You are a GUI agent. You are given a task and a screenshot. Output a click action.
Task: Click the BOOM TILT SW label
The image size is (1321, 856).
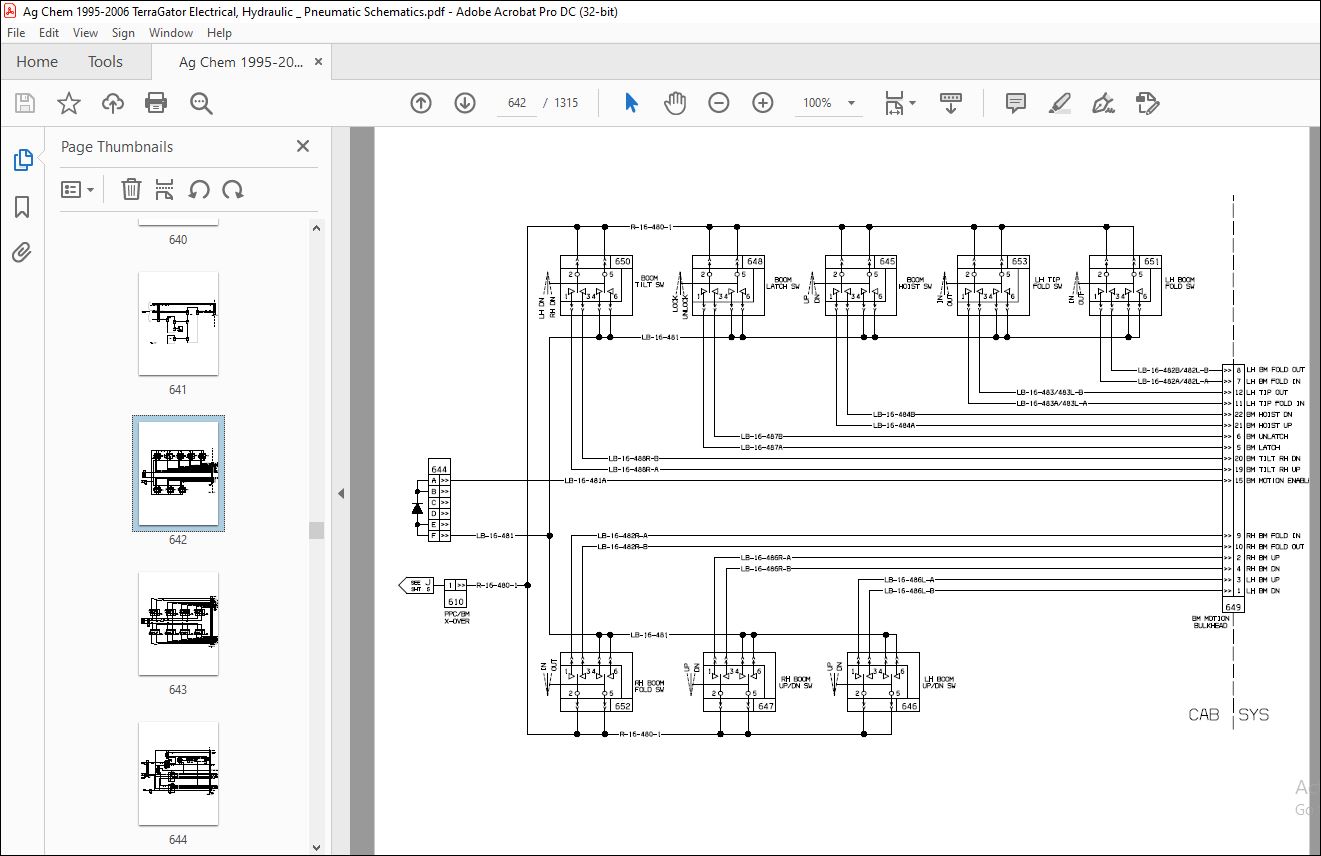650,283
